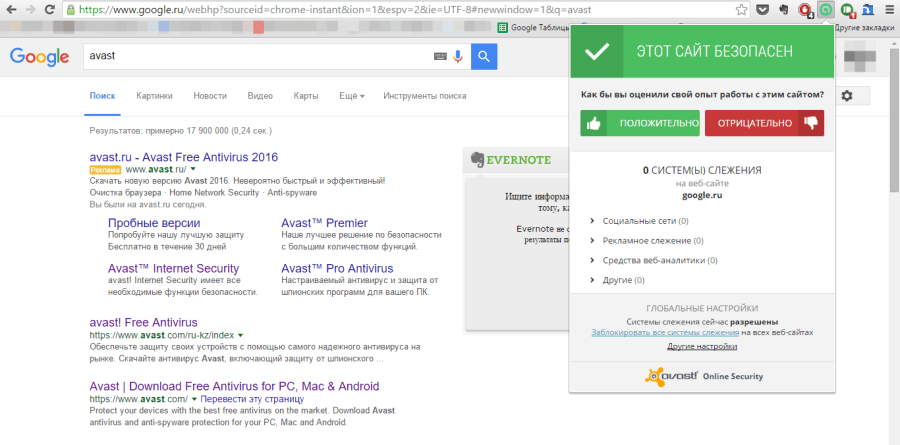Switch to Новости tab

point(210,96)
